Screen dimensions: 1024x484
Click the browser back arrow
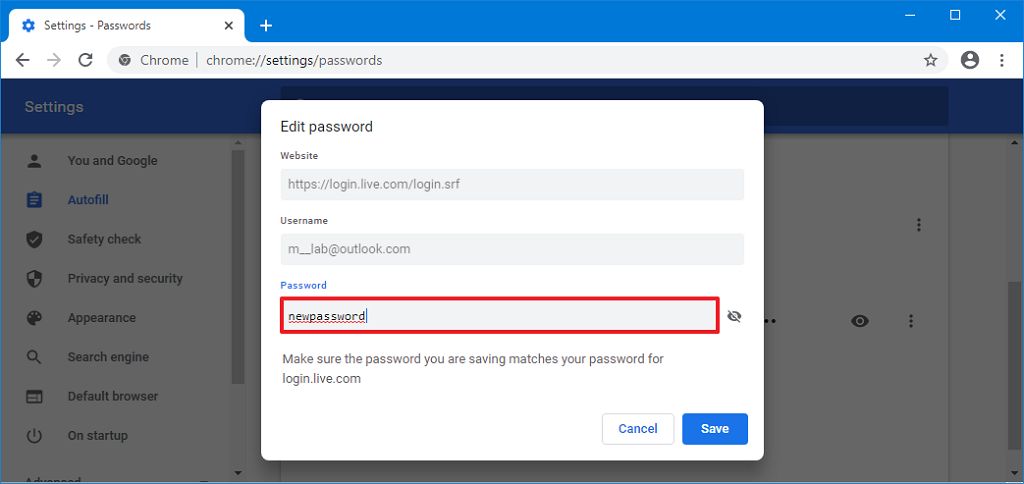22,60
